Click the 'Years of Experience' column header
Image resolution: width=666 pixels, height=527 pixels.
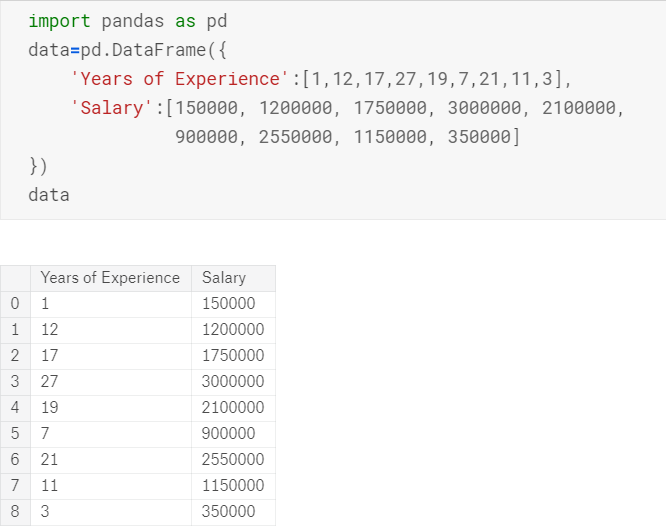(110, 278)
